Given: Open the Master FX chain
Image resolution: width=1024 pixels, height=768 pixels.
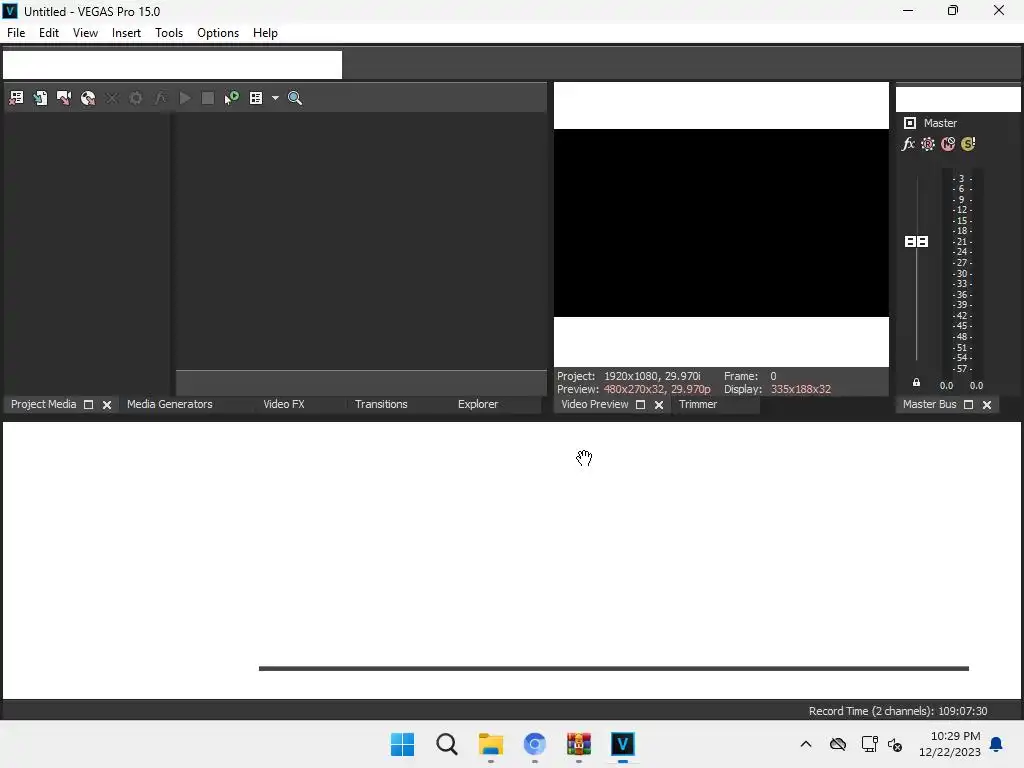Looking at the screenshot, I should pyautogui.click(x=908, y=144).
